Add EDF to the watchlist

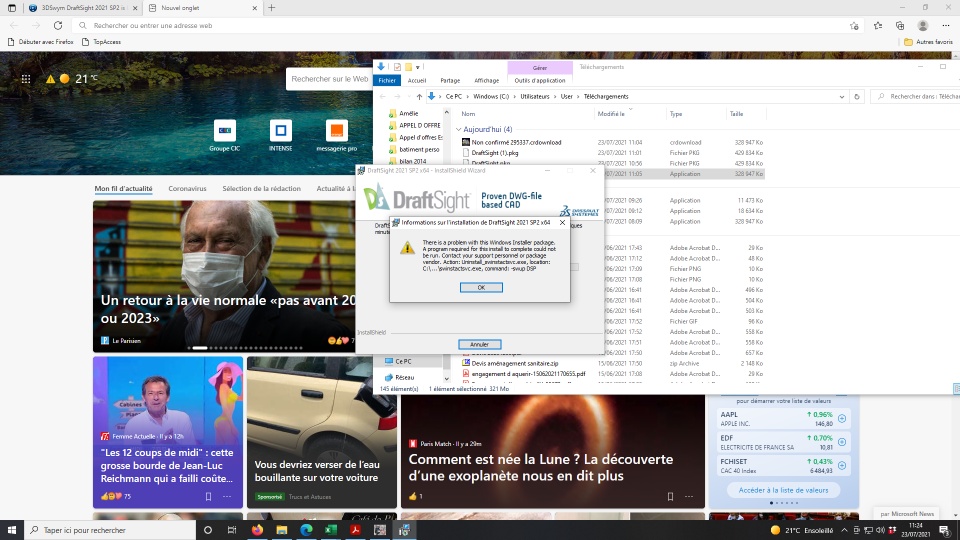tap(842, 442)
